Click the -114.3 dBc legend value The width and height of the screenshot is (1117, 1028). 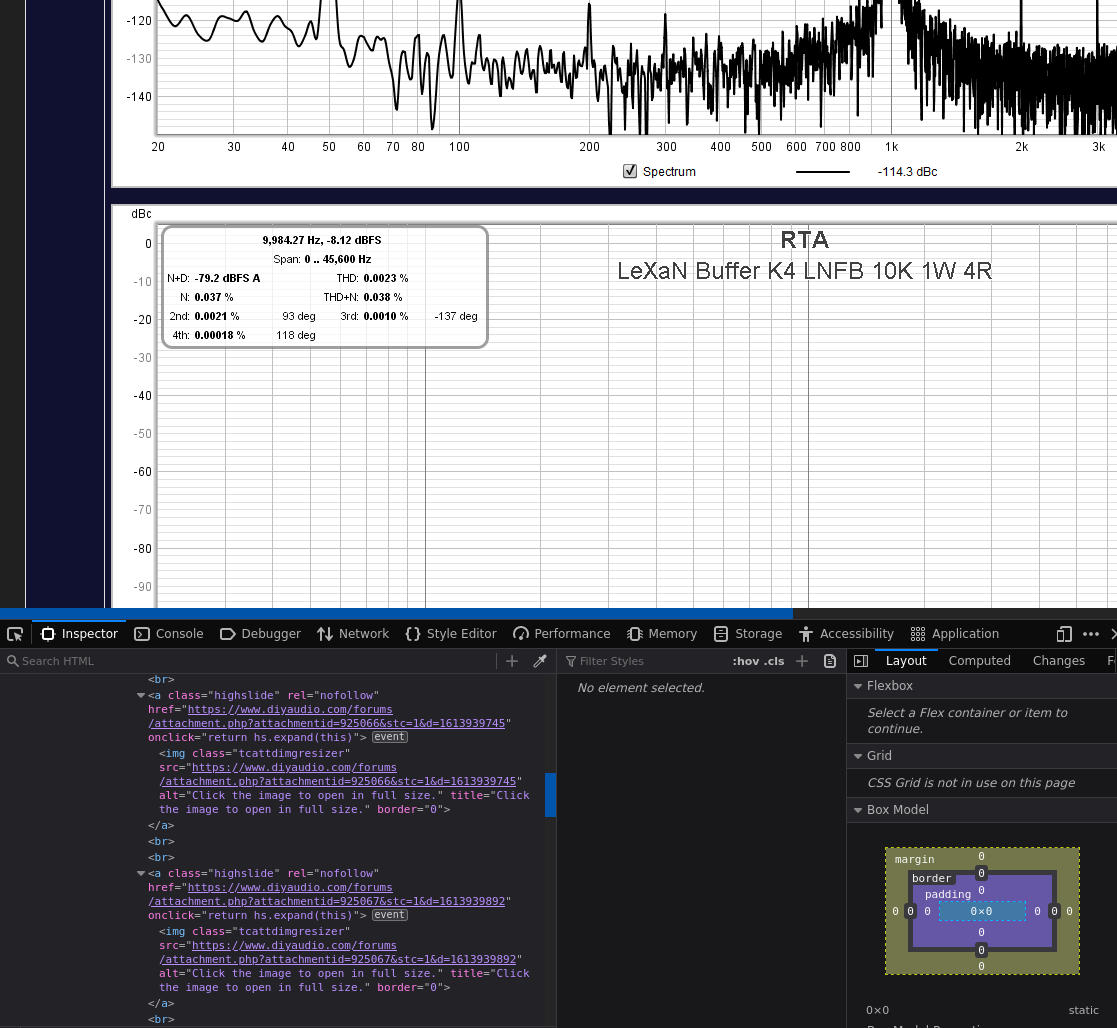[907, 172]
